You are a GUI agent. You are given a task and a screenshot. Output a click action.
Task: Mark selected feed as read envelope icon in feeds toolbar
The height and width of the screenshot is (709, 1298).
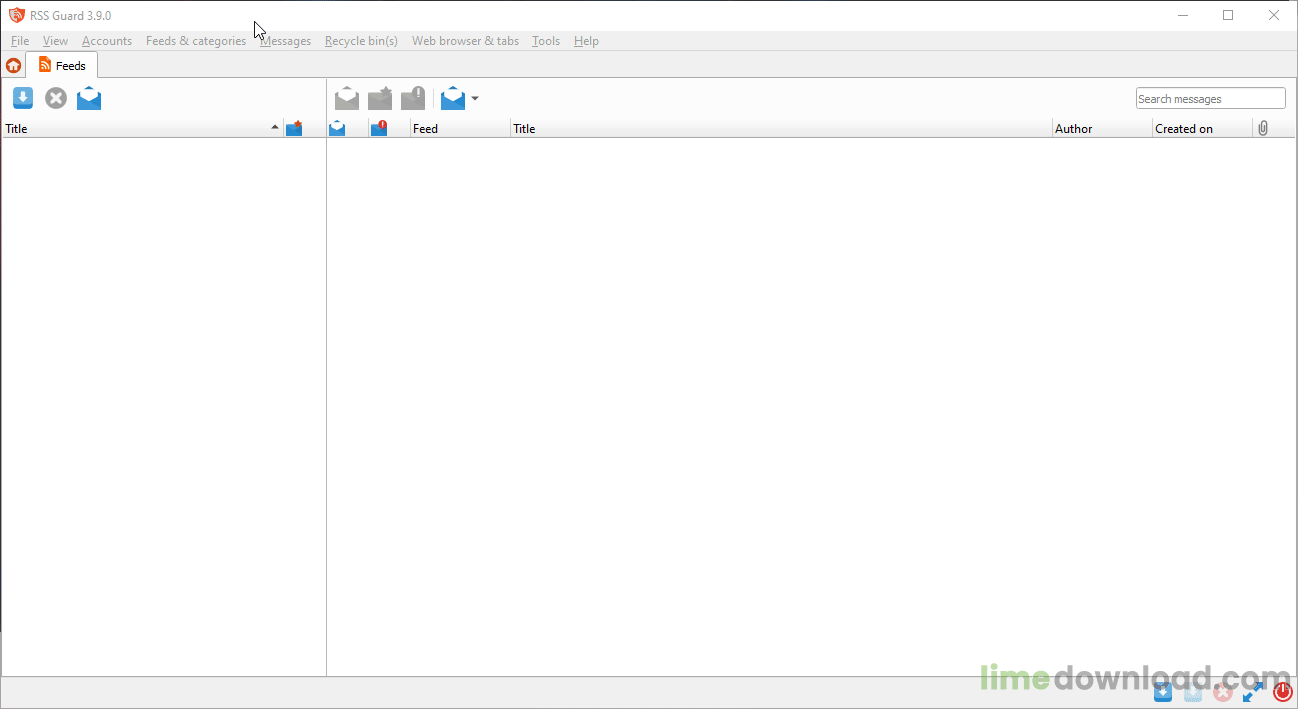point(89,98)
